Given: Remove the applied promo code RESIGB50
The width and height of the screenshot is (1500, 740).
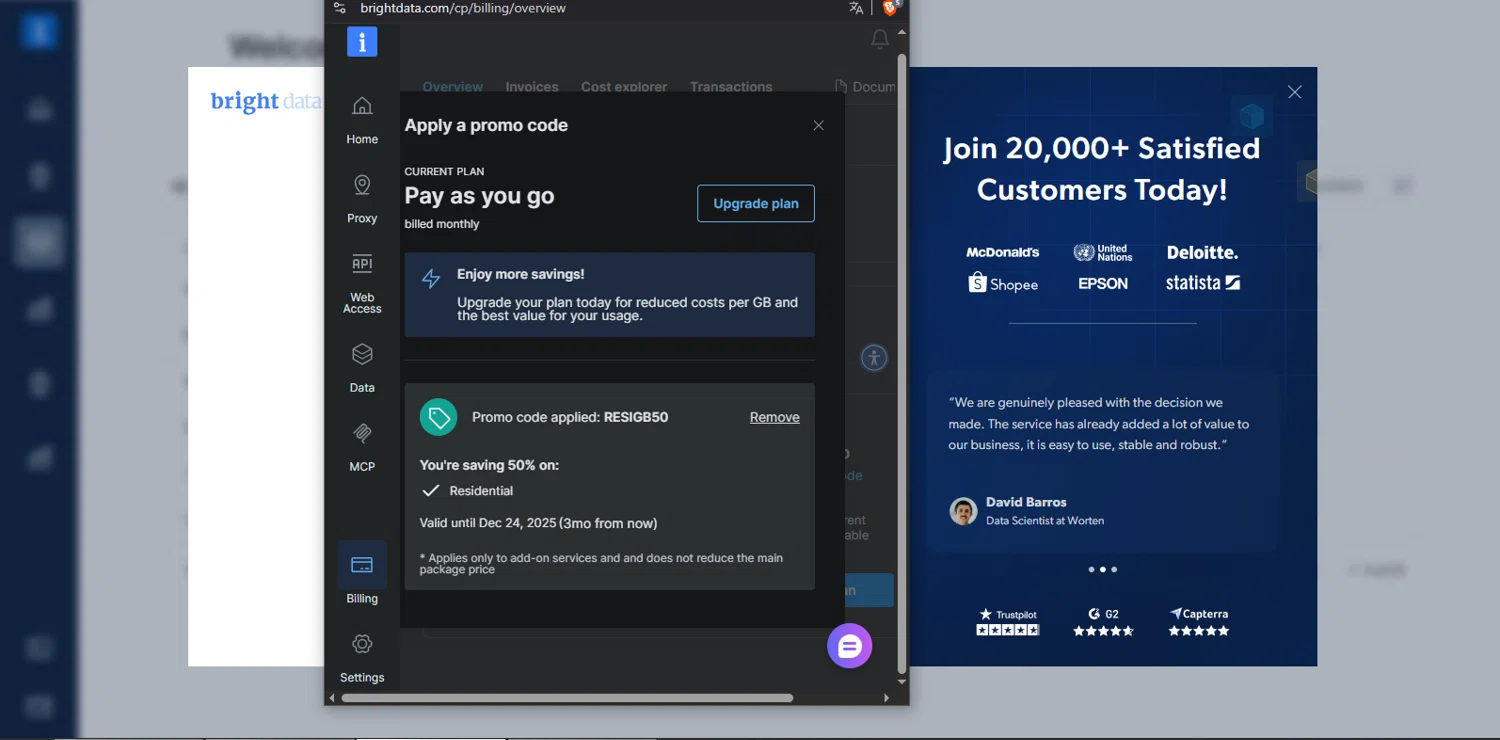Looking at the screenshot, I should click(775, 417).
